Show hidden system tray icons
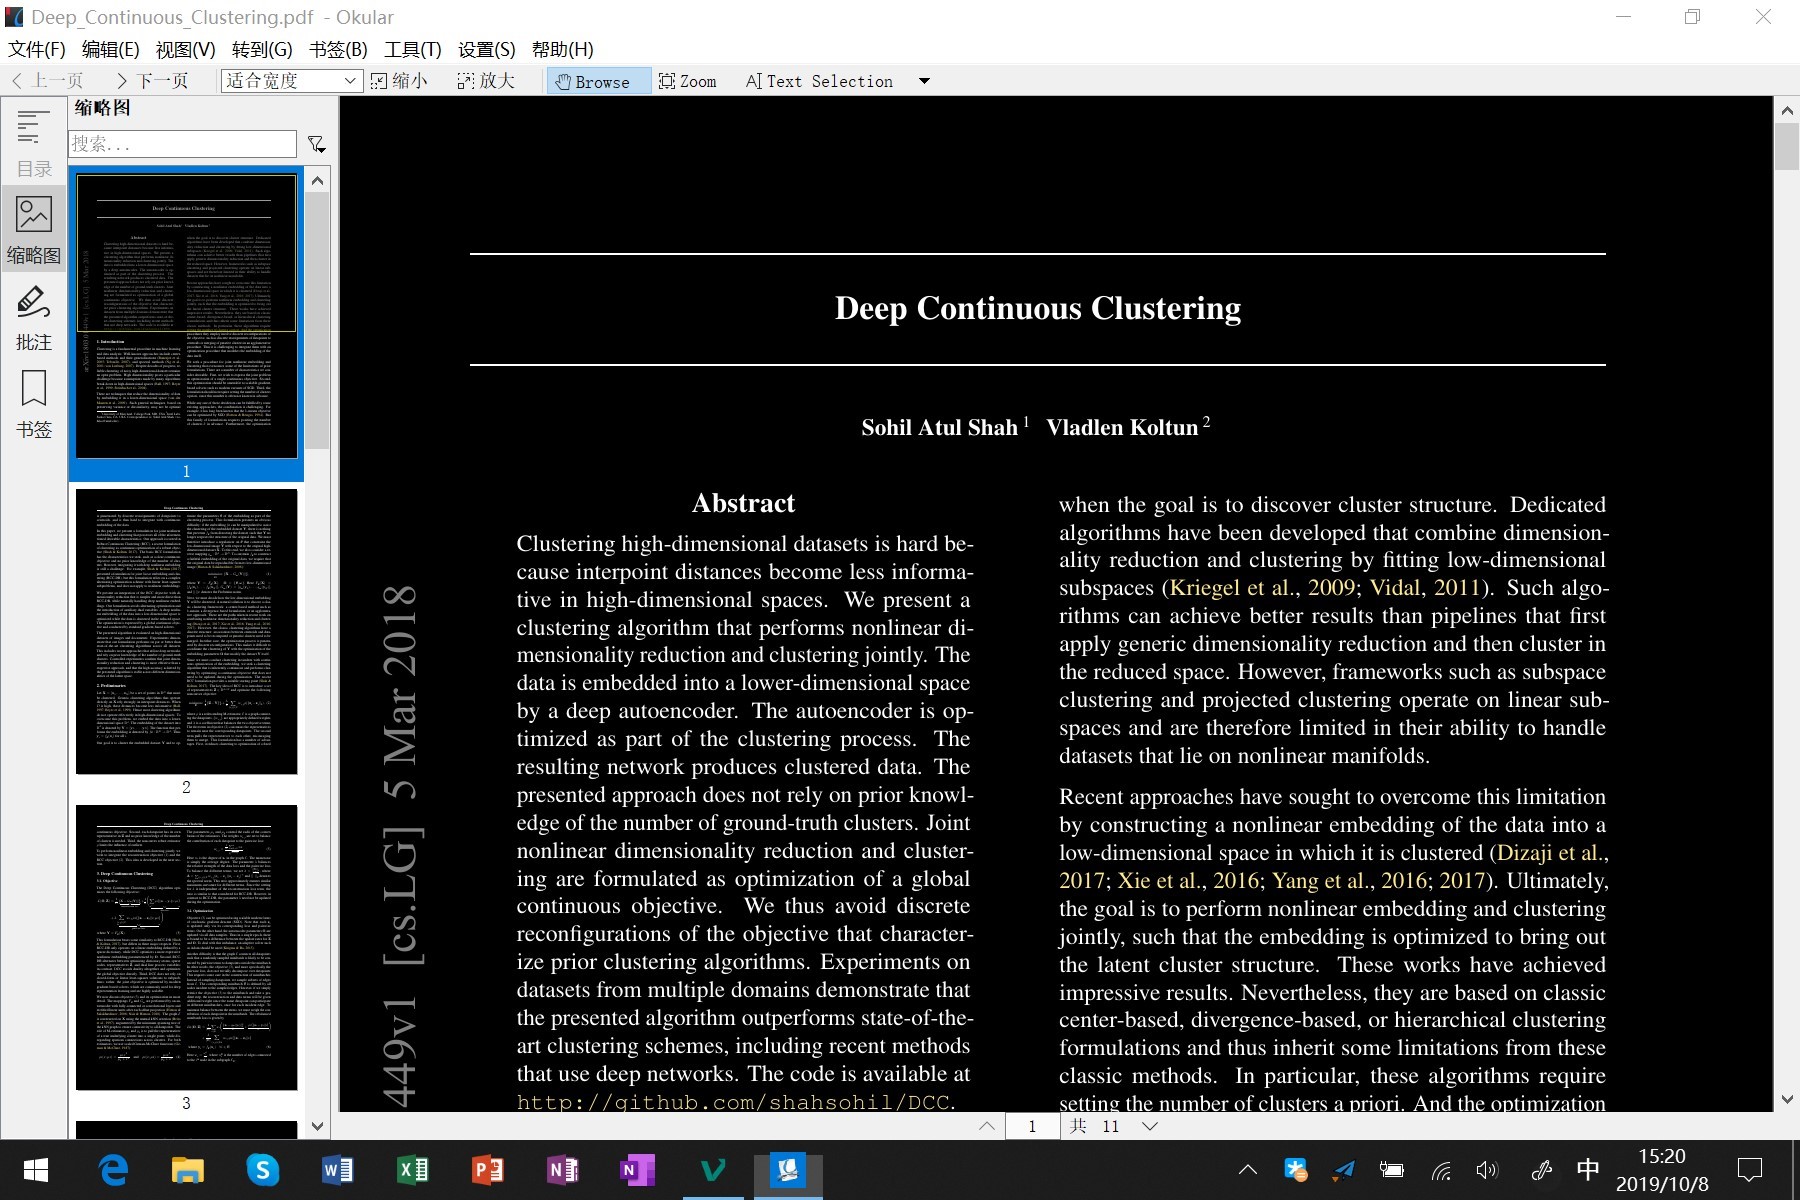The width and height of the screenshot is (1800, 1200). click(1248, 1170)
